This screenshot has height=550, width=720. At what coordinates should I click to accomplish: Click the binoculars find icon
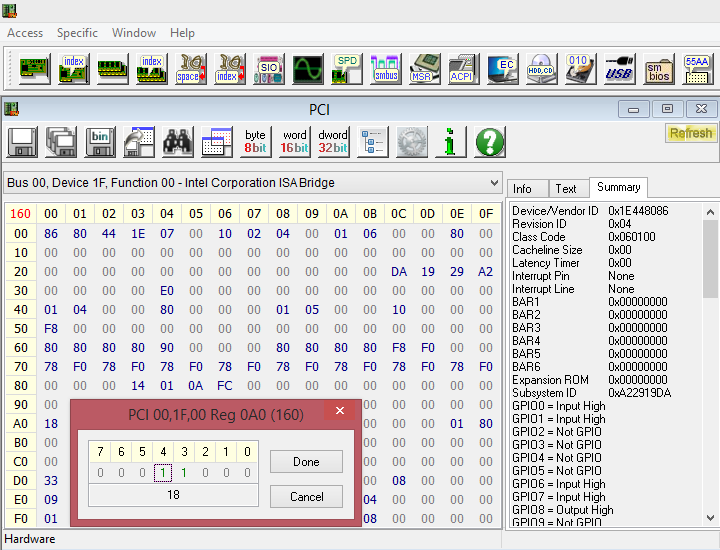(178, 142)
